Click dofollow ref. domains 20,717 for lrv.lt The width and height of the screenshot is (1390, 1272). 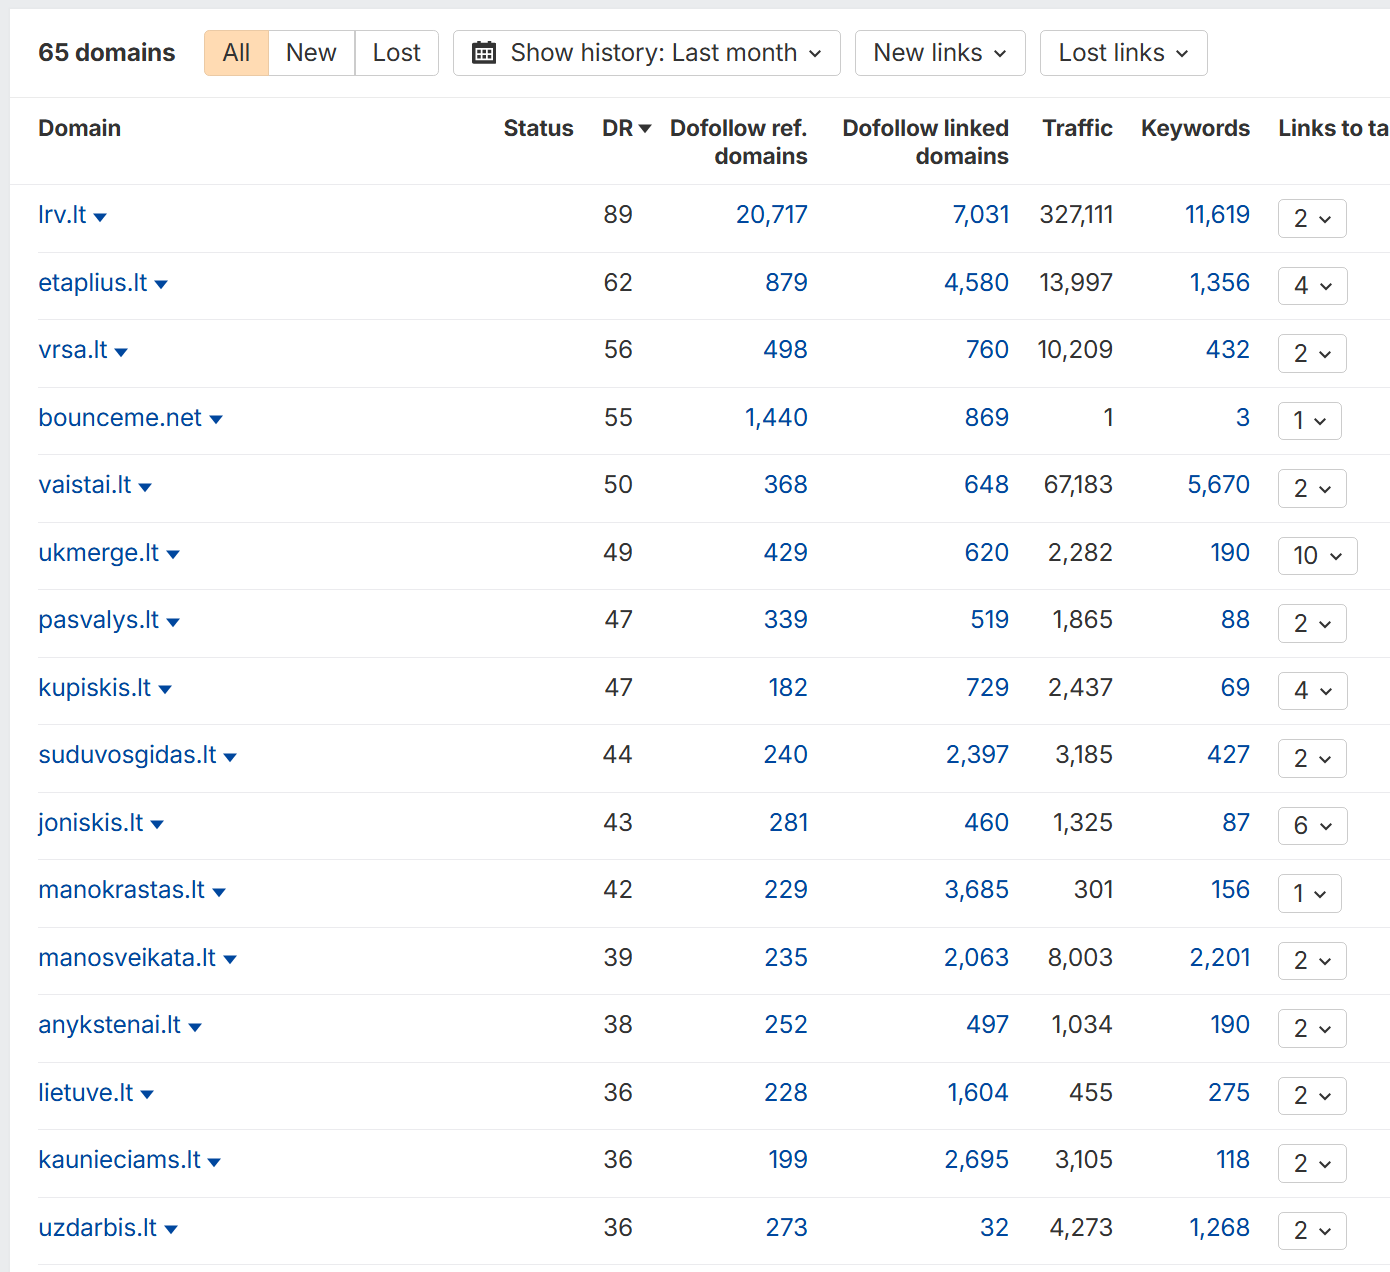tap(771, 215)
